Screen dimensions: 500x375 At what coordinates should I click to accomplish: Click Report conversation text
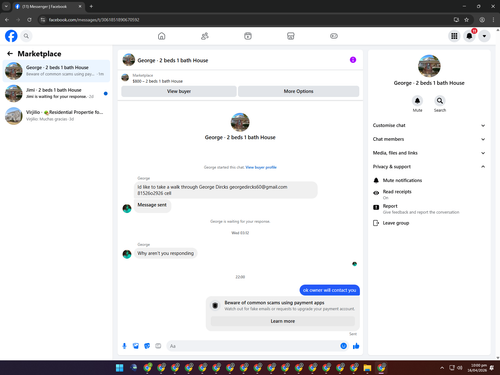(421, 209)
